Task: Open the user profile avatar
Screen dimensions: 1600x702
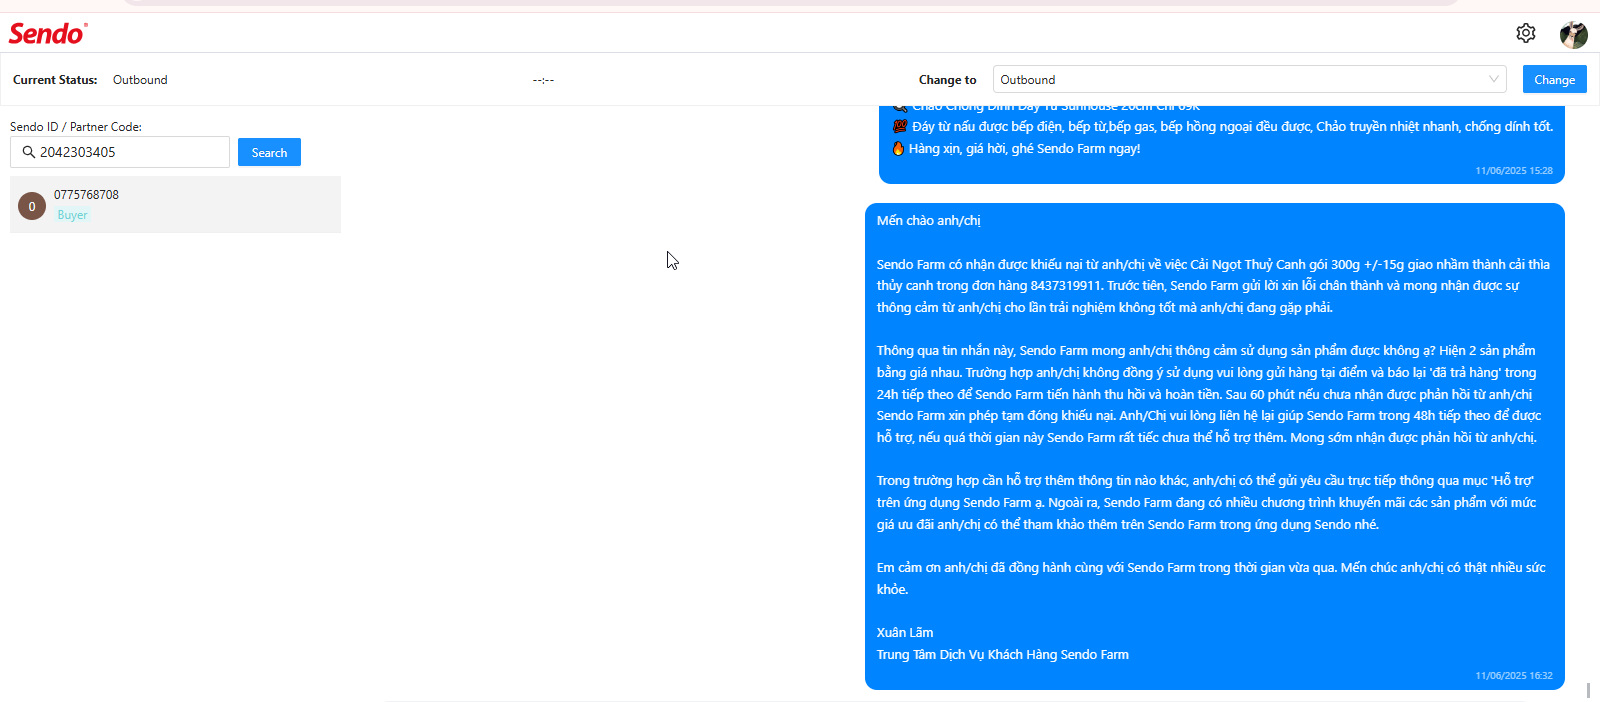Action: click(1574, 34)
